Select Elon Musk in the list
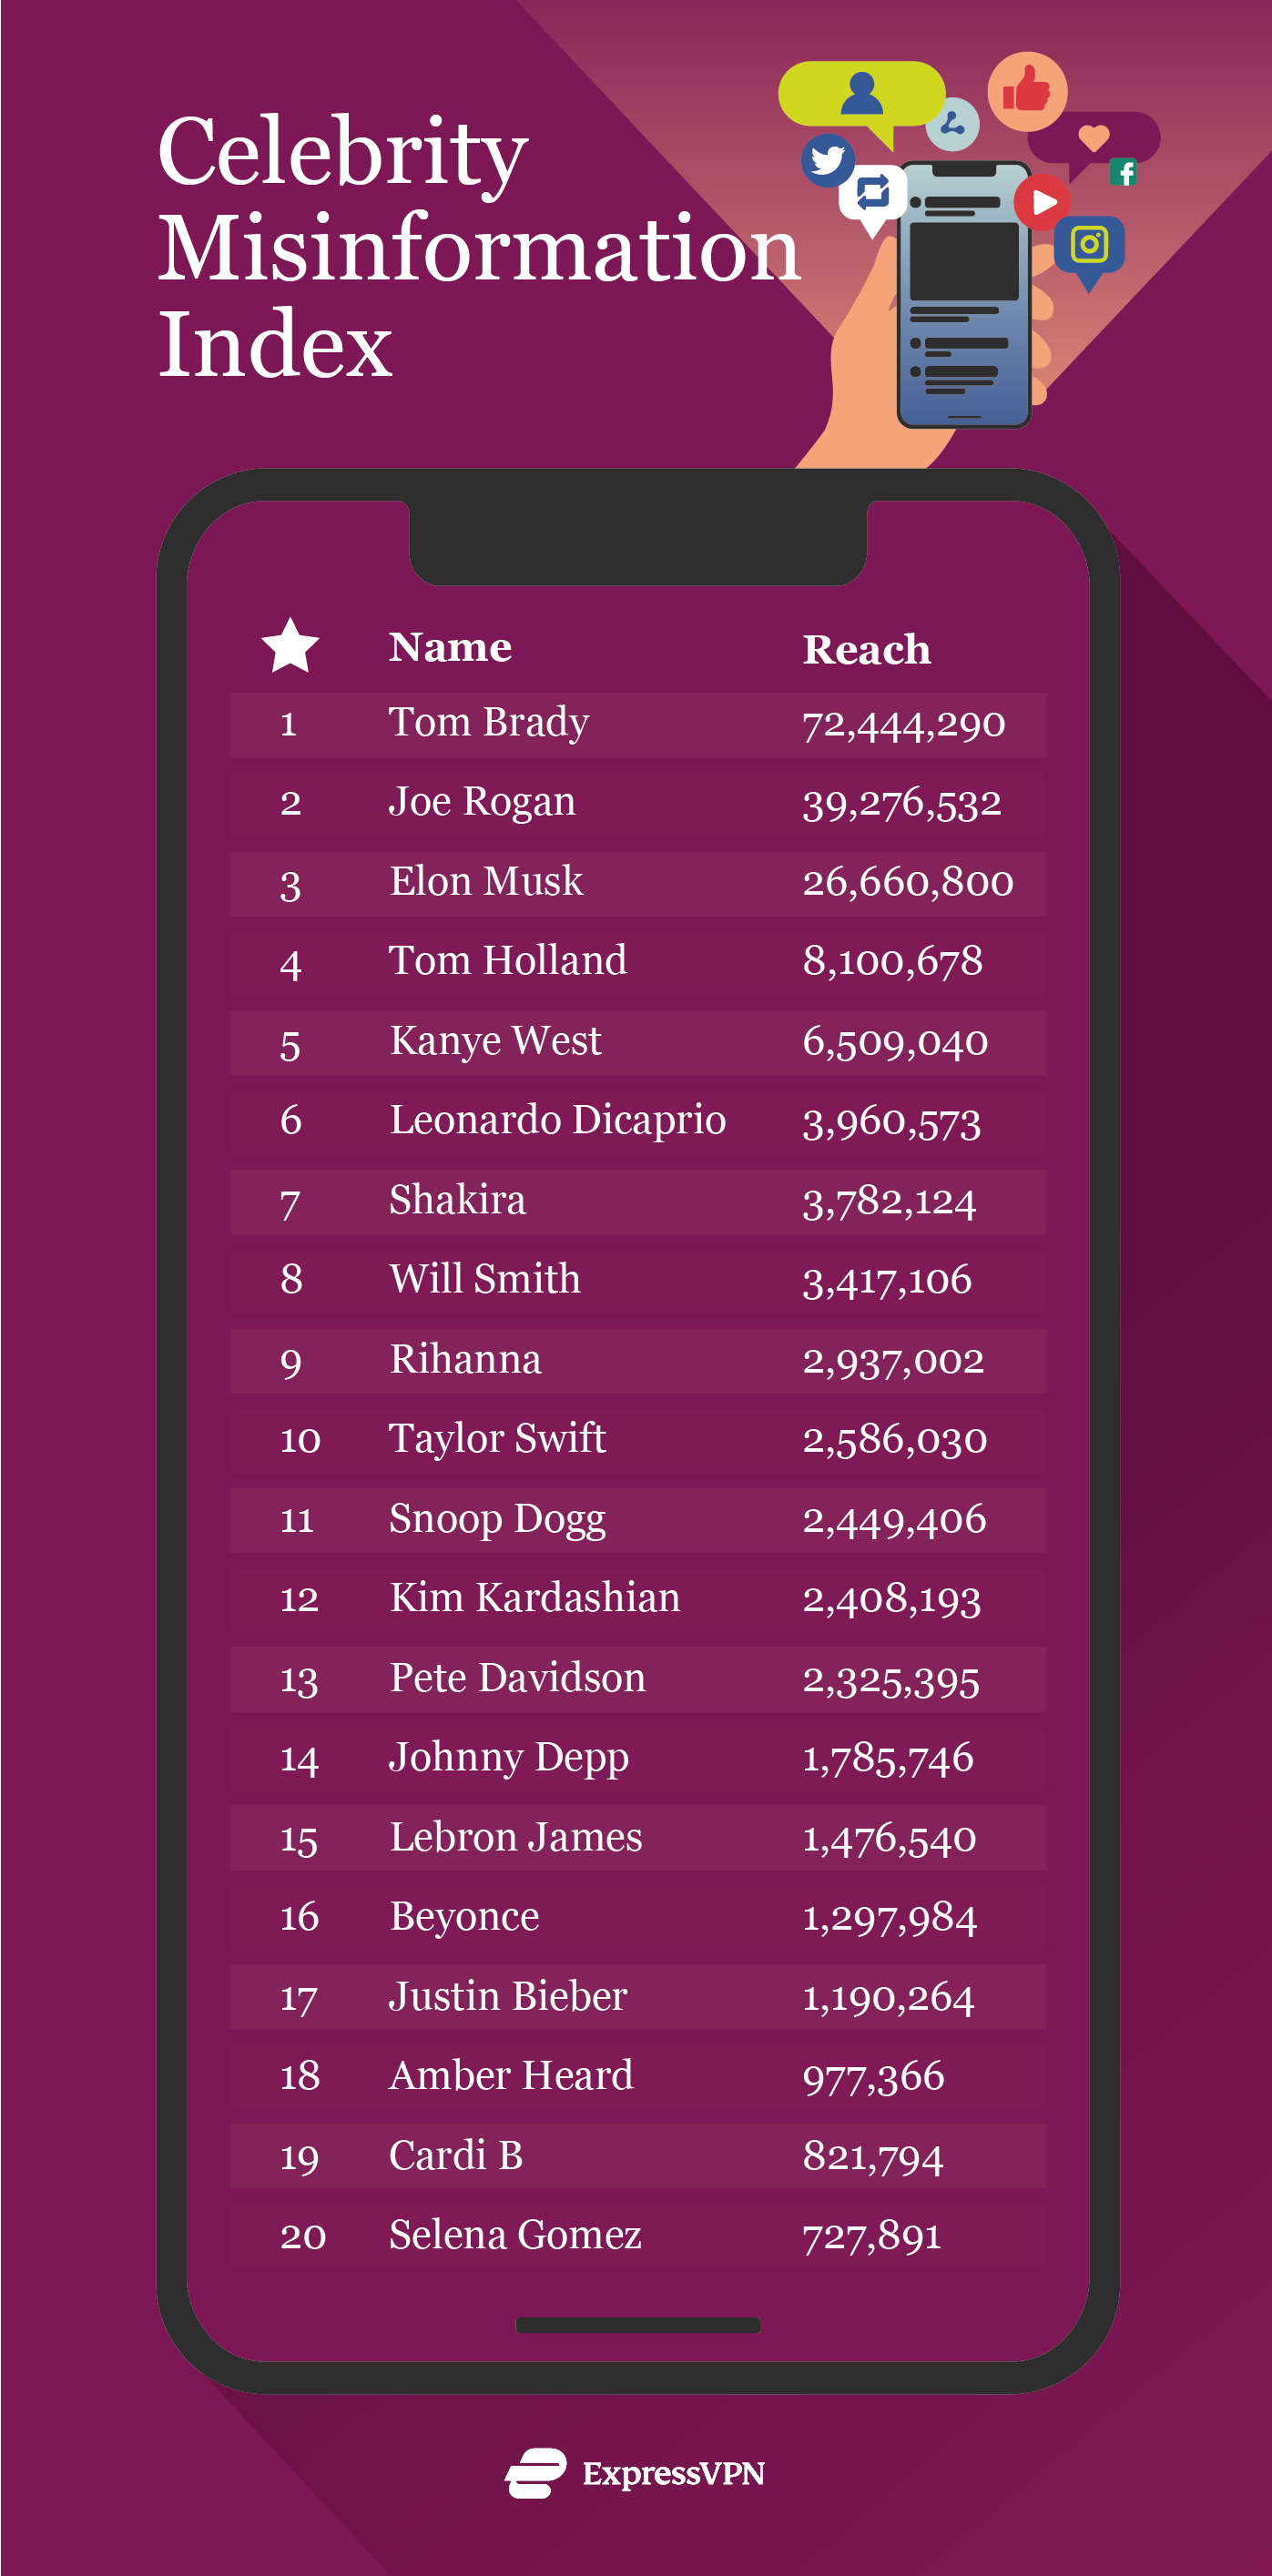 tap(486, 882)
